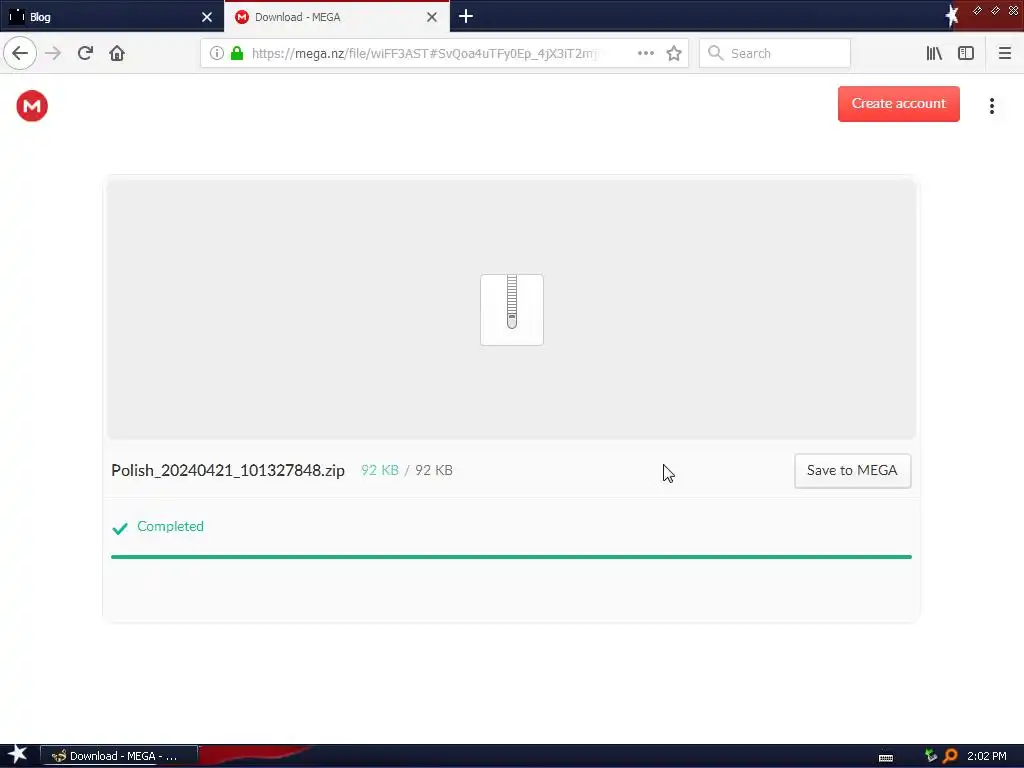The height and width of the screenshot is (768, 1024).
Task: Toggle the sidebar icon in the toolbar
Action: tap(966, 53)
